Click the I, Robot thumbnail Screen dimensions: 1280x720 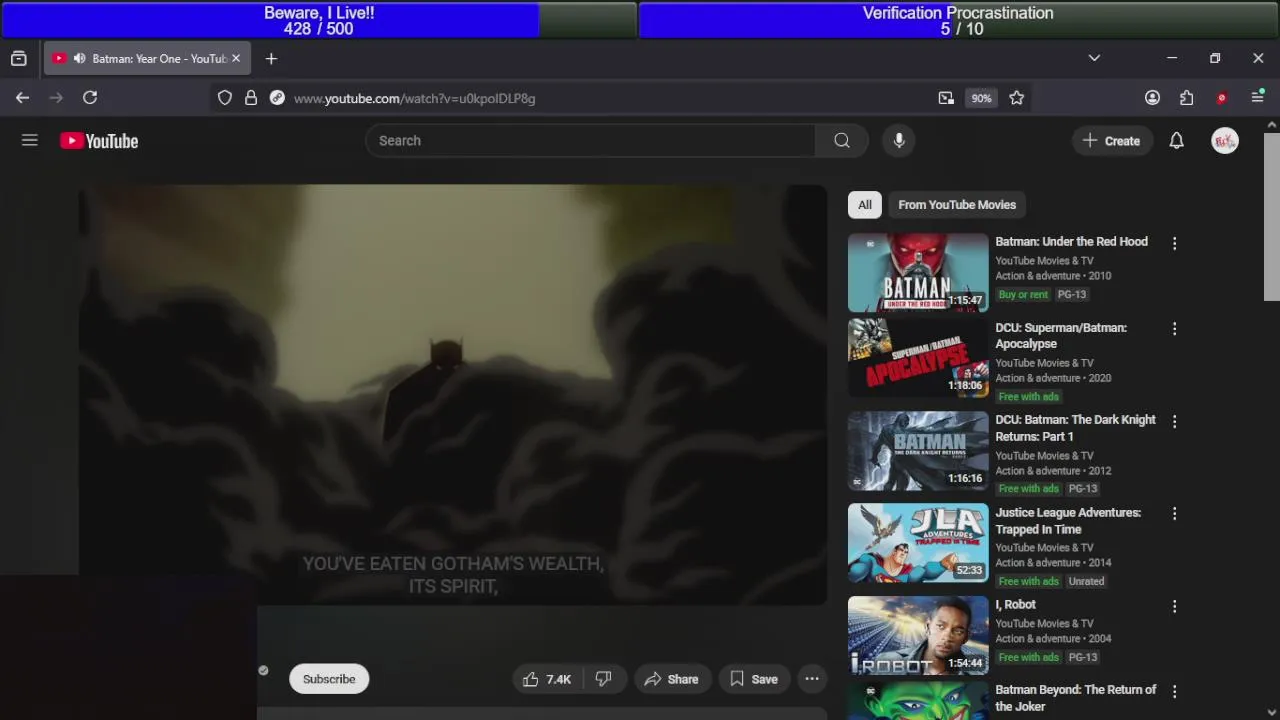click(918, 636)
